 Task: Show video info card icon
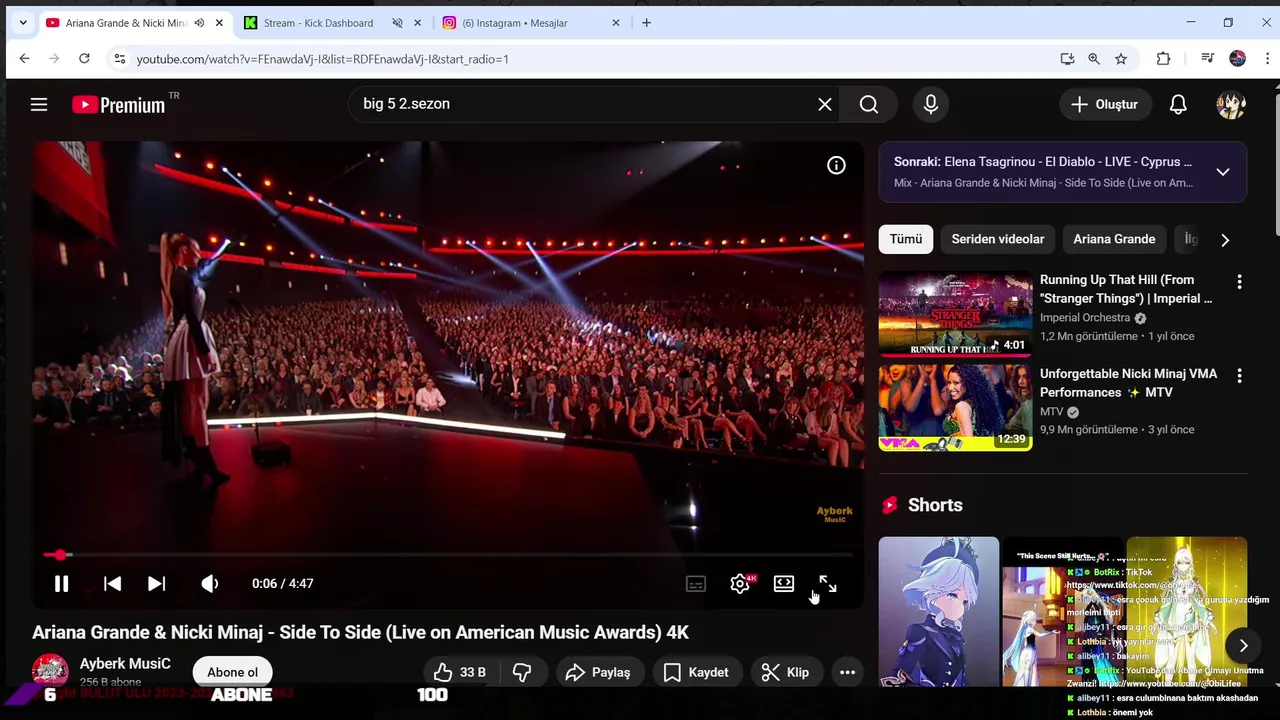click(836, 166)
